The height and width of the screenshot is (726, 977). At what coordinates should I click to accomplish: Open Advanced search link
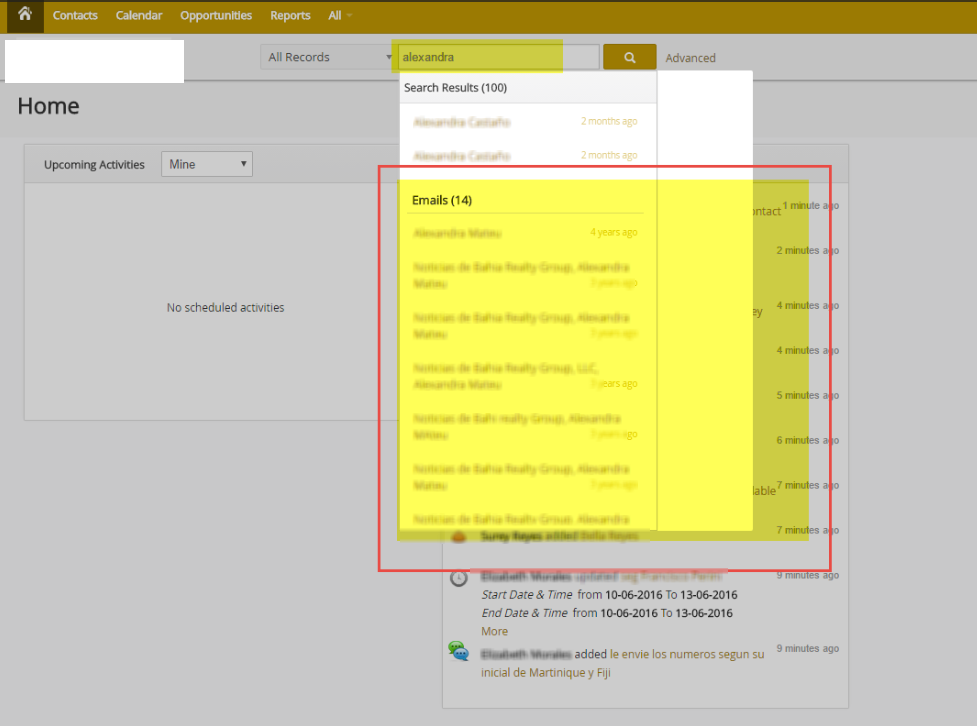coord(690,58)
